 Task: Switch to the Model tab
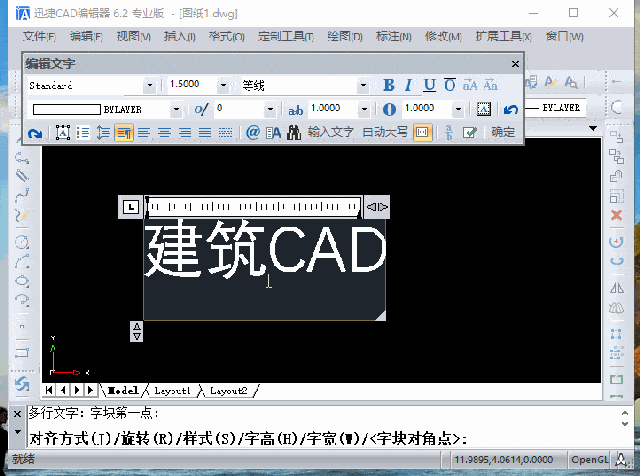point(122,391)
